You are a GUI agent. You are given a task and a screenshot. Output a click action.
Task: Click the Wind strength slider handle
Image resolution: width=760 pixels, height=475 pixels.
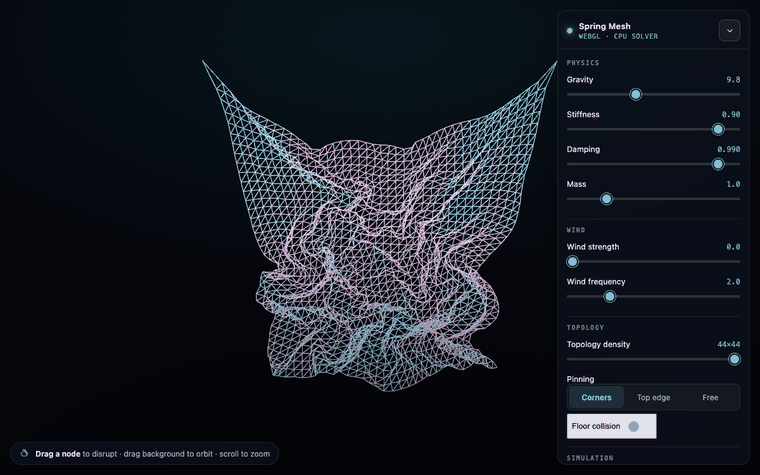tap(572, 262)
